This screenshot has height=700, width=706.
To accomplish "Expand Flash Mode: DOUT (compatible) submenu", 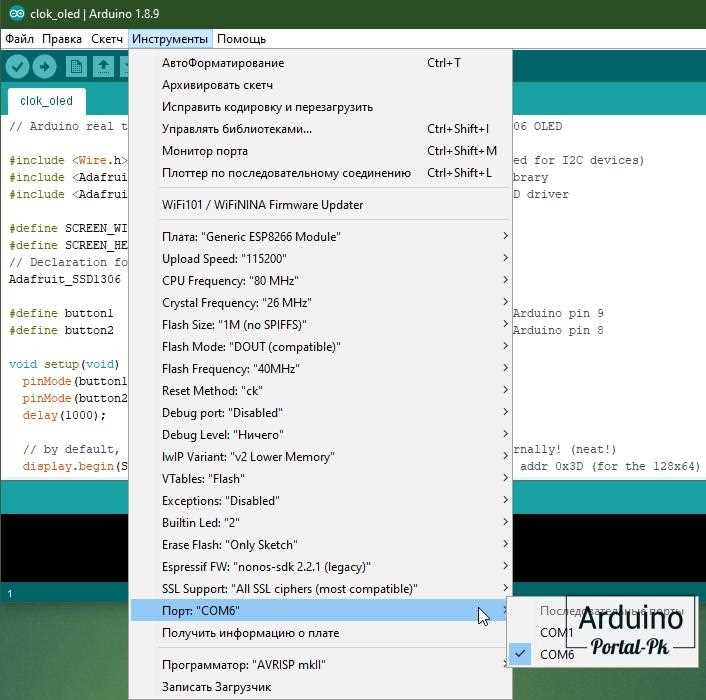I will [321, 347].
